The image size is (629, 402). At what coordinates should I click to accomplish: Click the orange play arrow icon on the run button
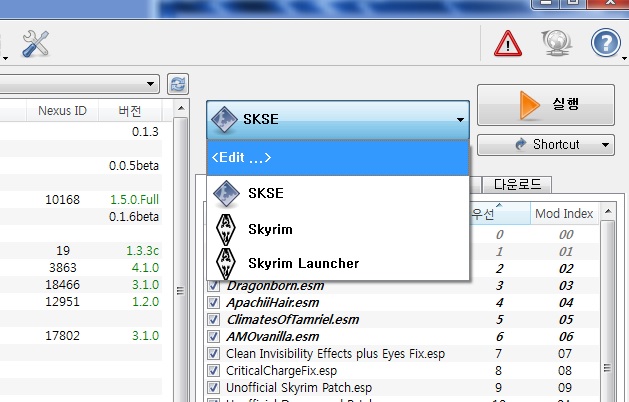(529, 105)
